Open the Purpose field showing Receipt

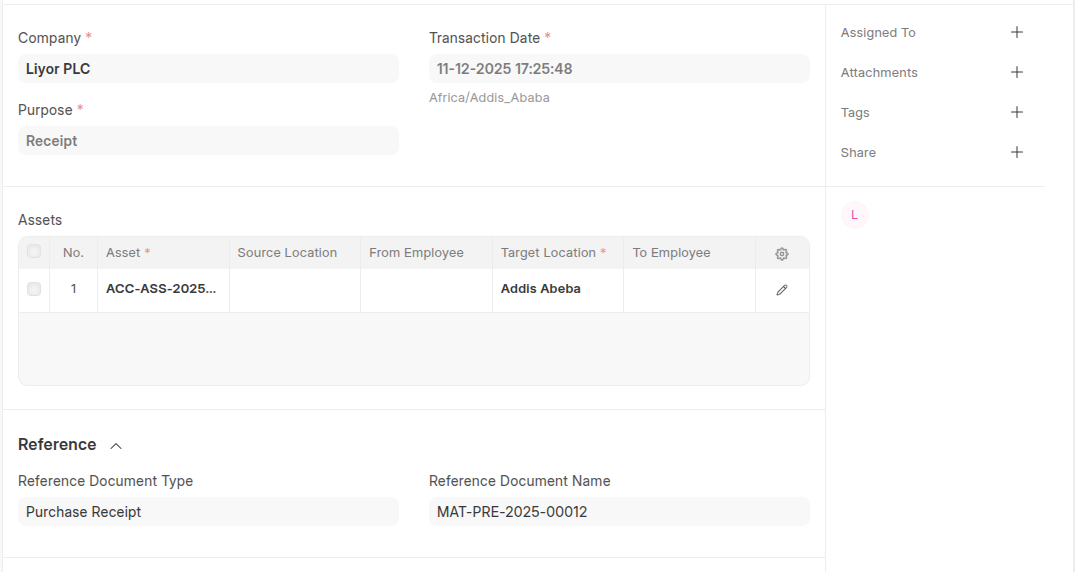coord(208,141)
